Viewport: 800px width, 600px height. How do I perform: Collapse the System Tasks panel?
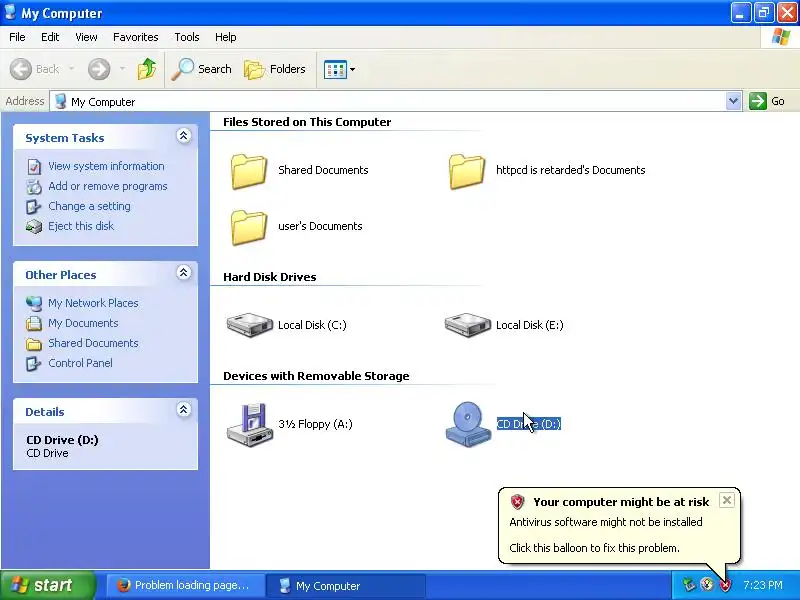pos(184,136)
